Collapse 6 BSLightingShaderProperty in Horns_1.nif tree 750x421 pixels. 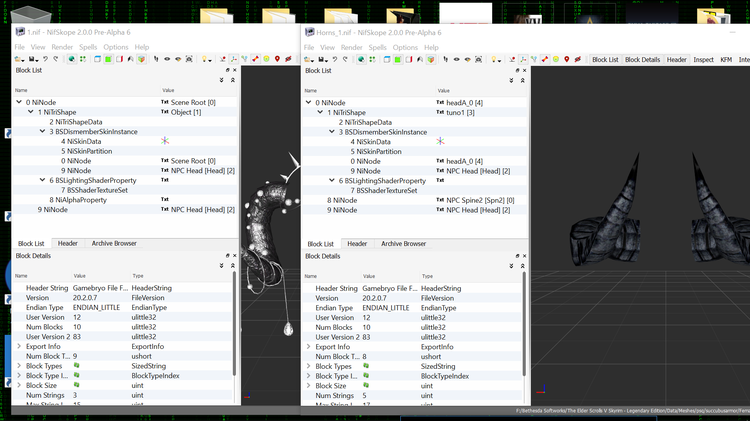pos(331,180)
